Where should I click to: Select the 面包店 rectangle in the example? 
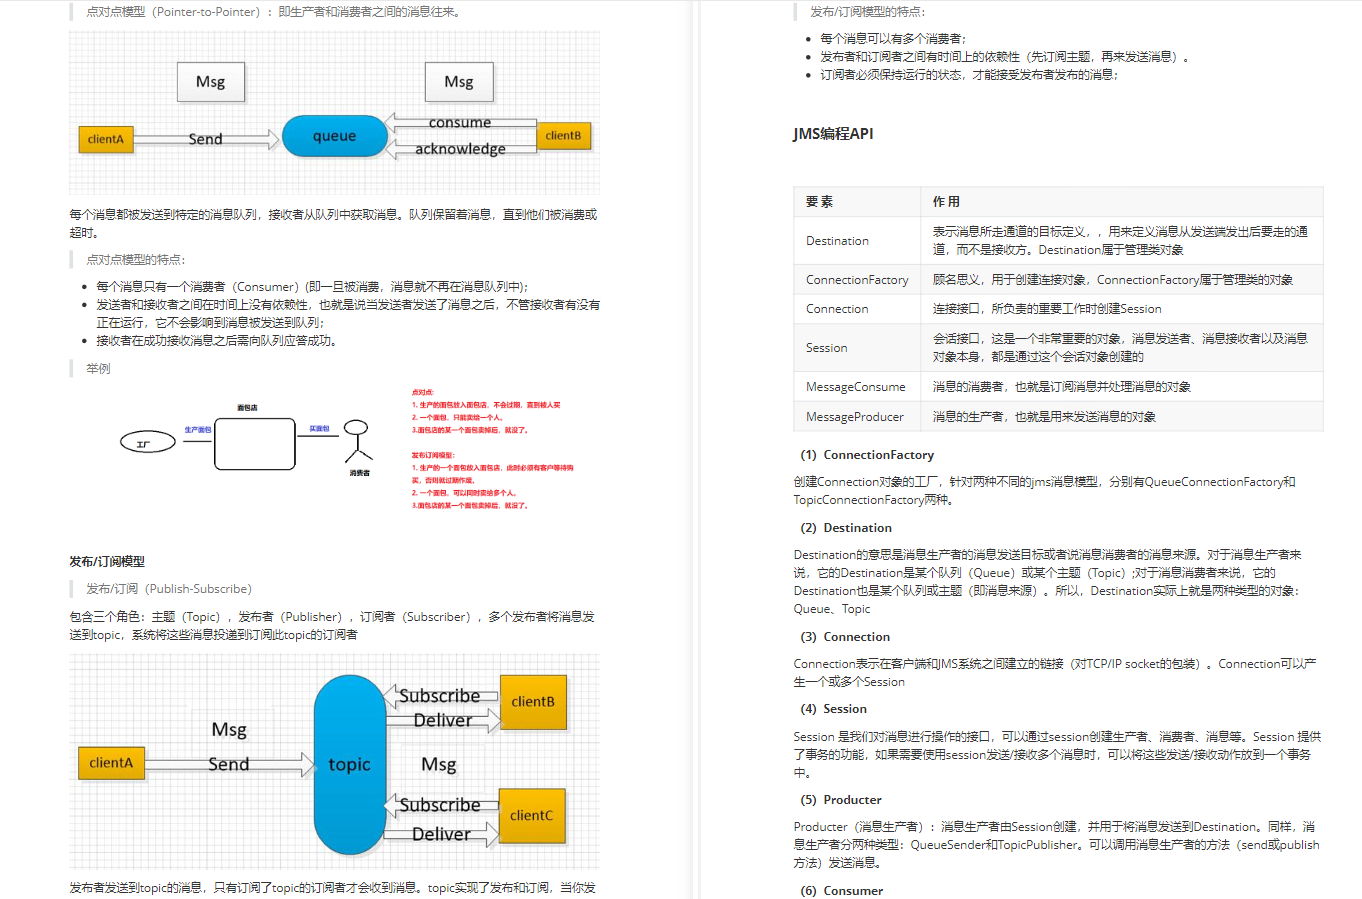click(x=254, y=443)
